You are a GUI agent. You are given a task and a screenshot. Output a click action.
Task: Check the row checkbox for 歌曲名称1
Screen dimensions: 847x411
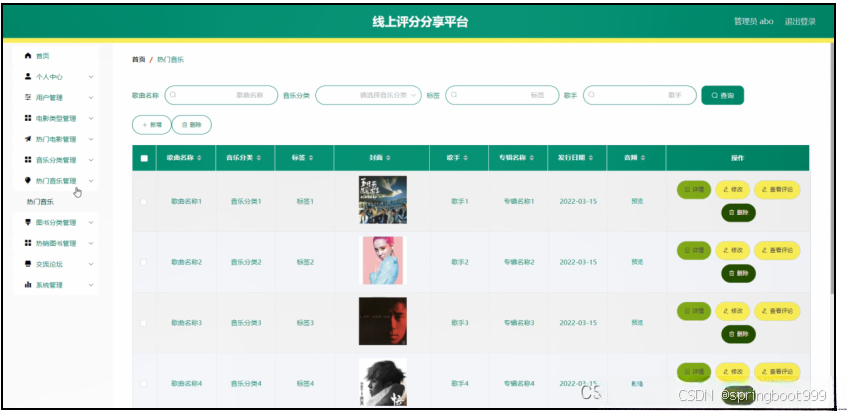144,201
